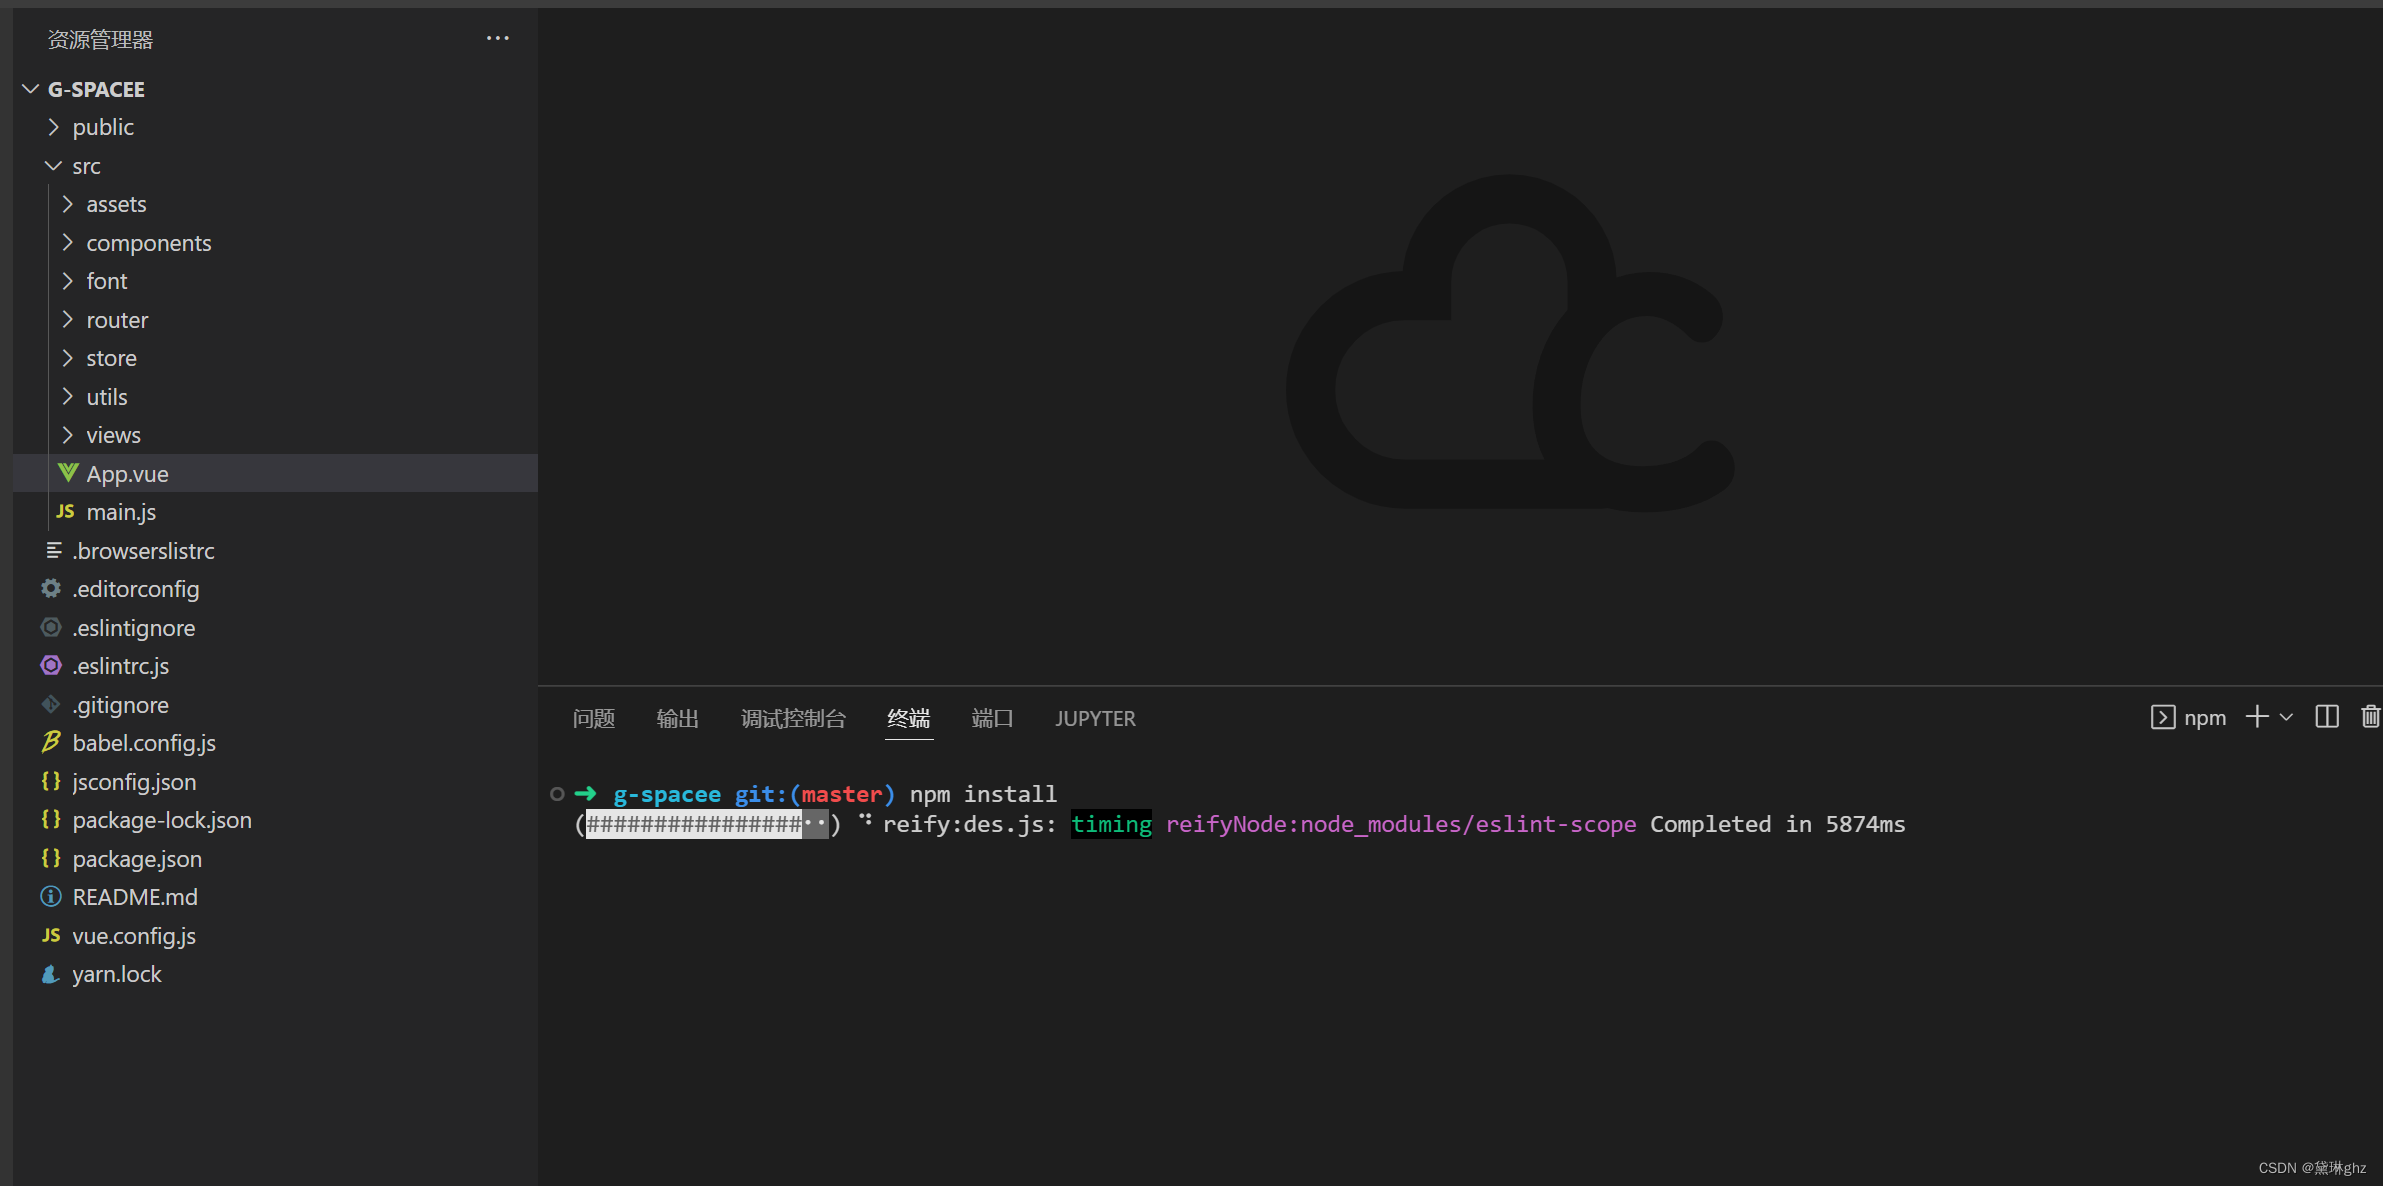2383x1186 pixels.
Task: Click the g-spacee prompt directory text
Action: 667,794
